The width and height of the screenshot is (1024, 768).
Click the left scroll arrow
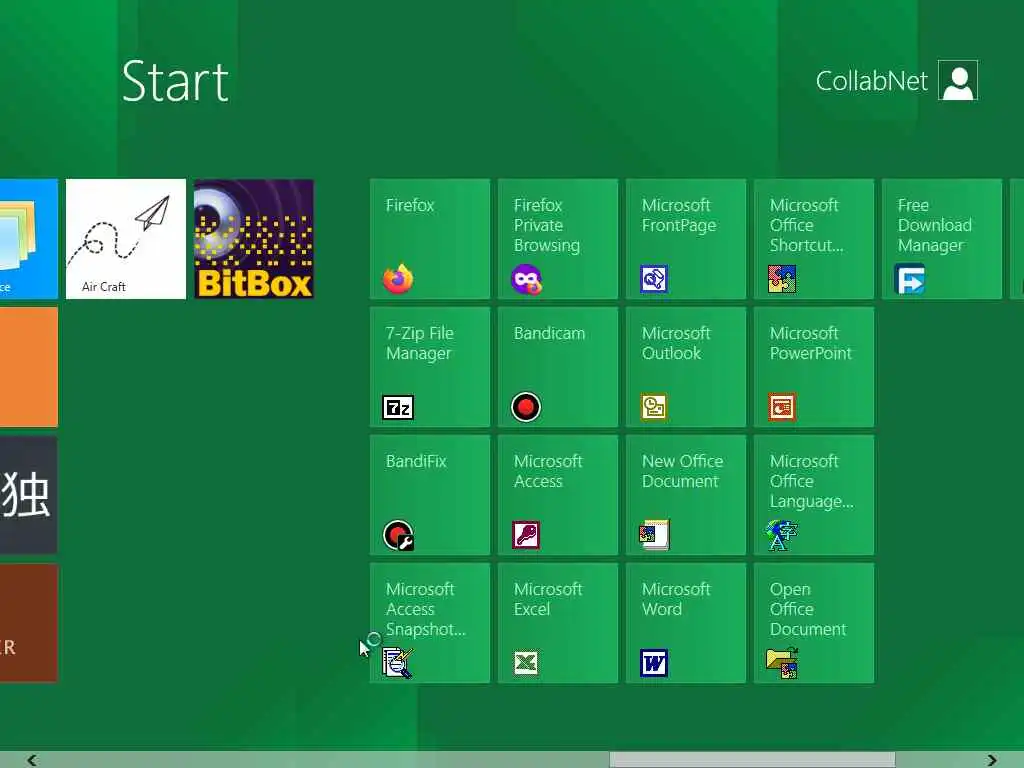[x=31, y=760]
